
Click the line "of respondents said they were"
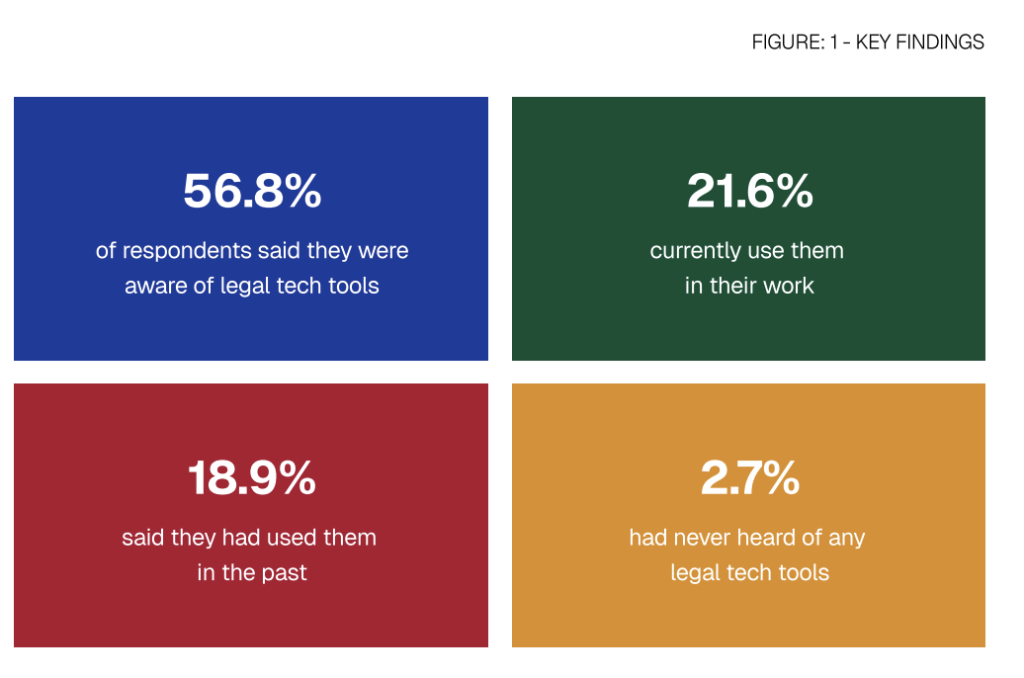pos(252,250)
